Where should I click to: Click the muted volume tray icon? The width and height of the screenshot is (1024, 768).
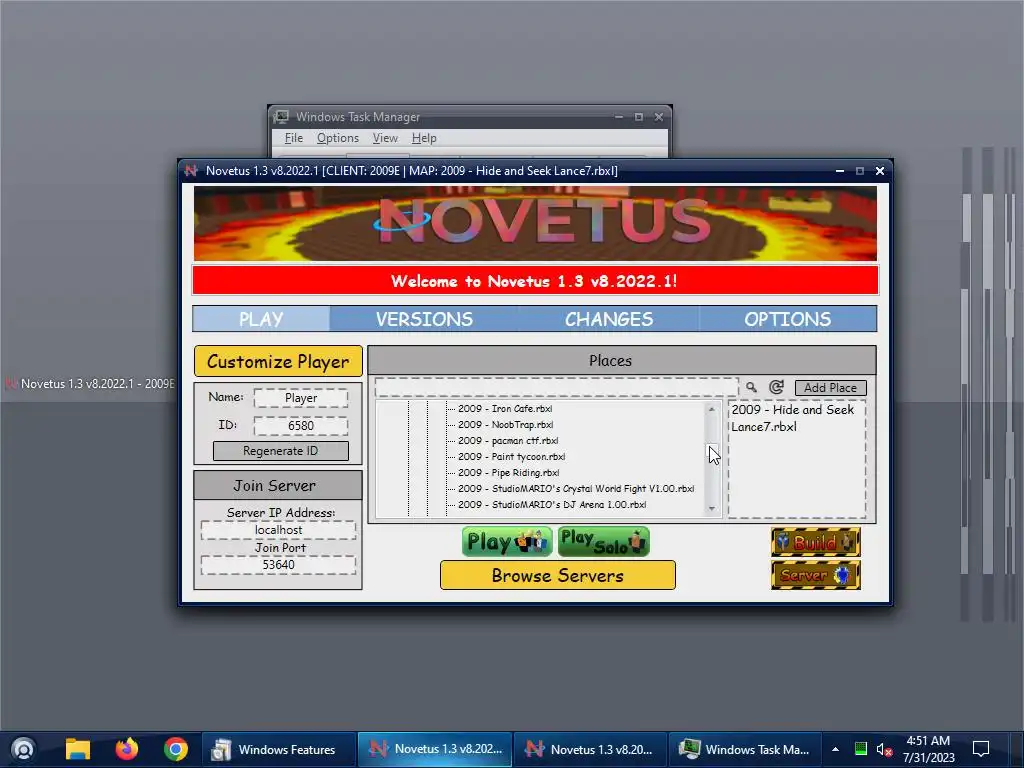(884, 749)
